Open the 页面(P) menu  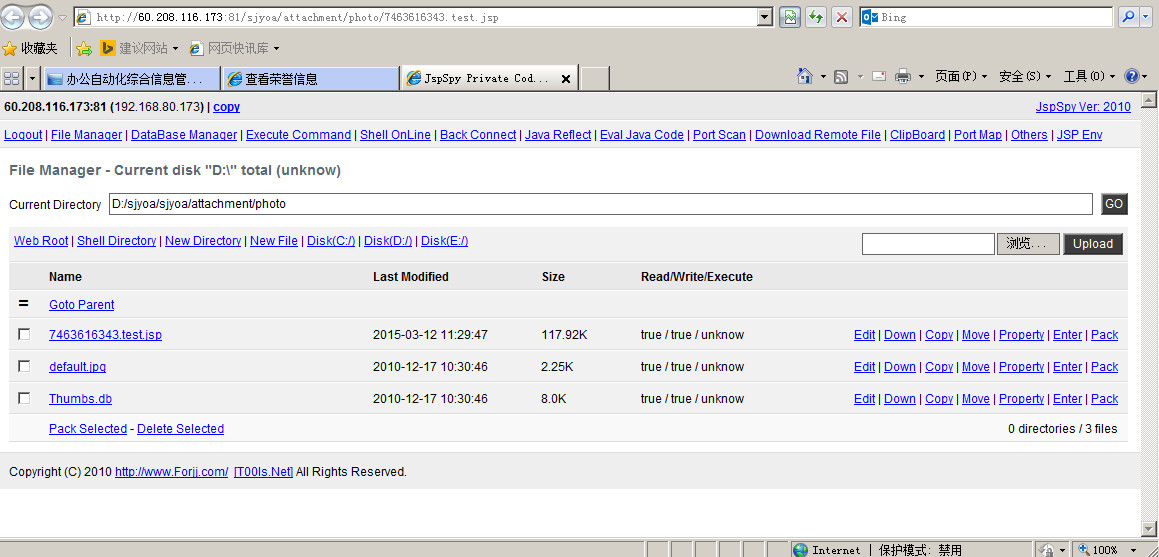961,76
